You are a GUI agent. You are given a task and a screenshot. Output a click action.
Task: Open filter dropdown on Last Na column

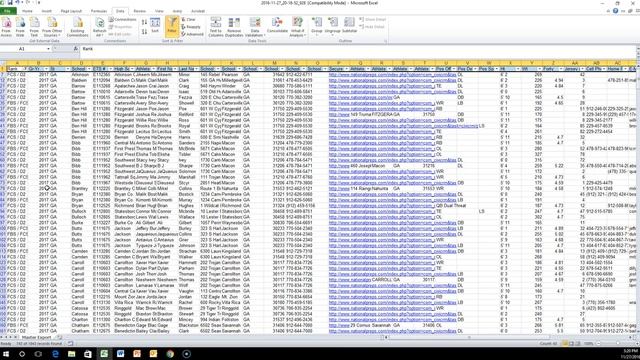tap(196, 69)
